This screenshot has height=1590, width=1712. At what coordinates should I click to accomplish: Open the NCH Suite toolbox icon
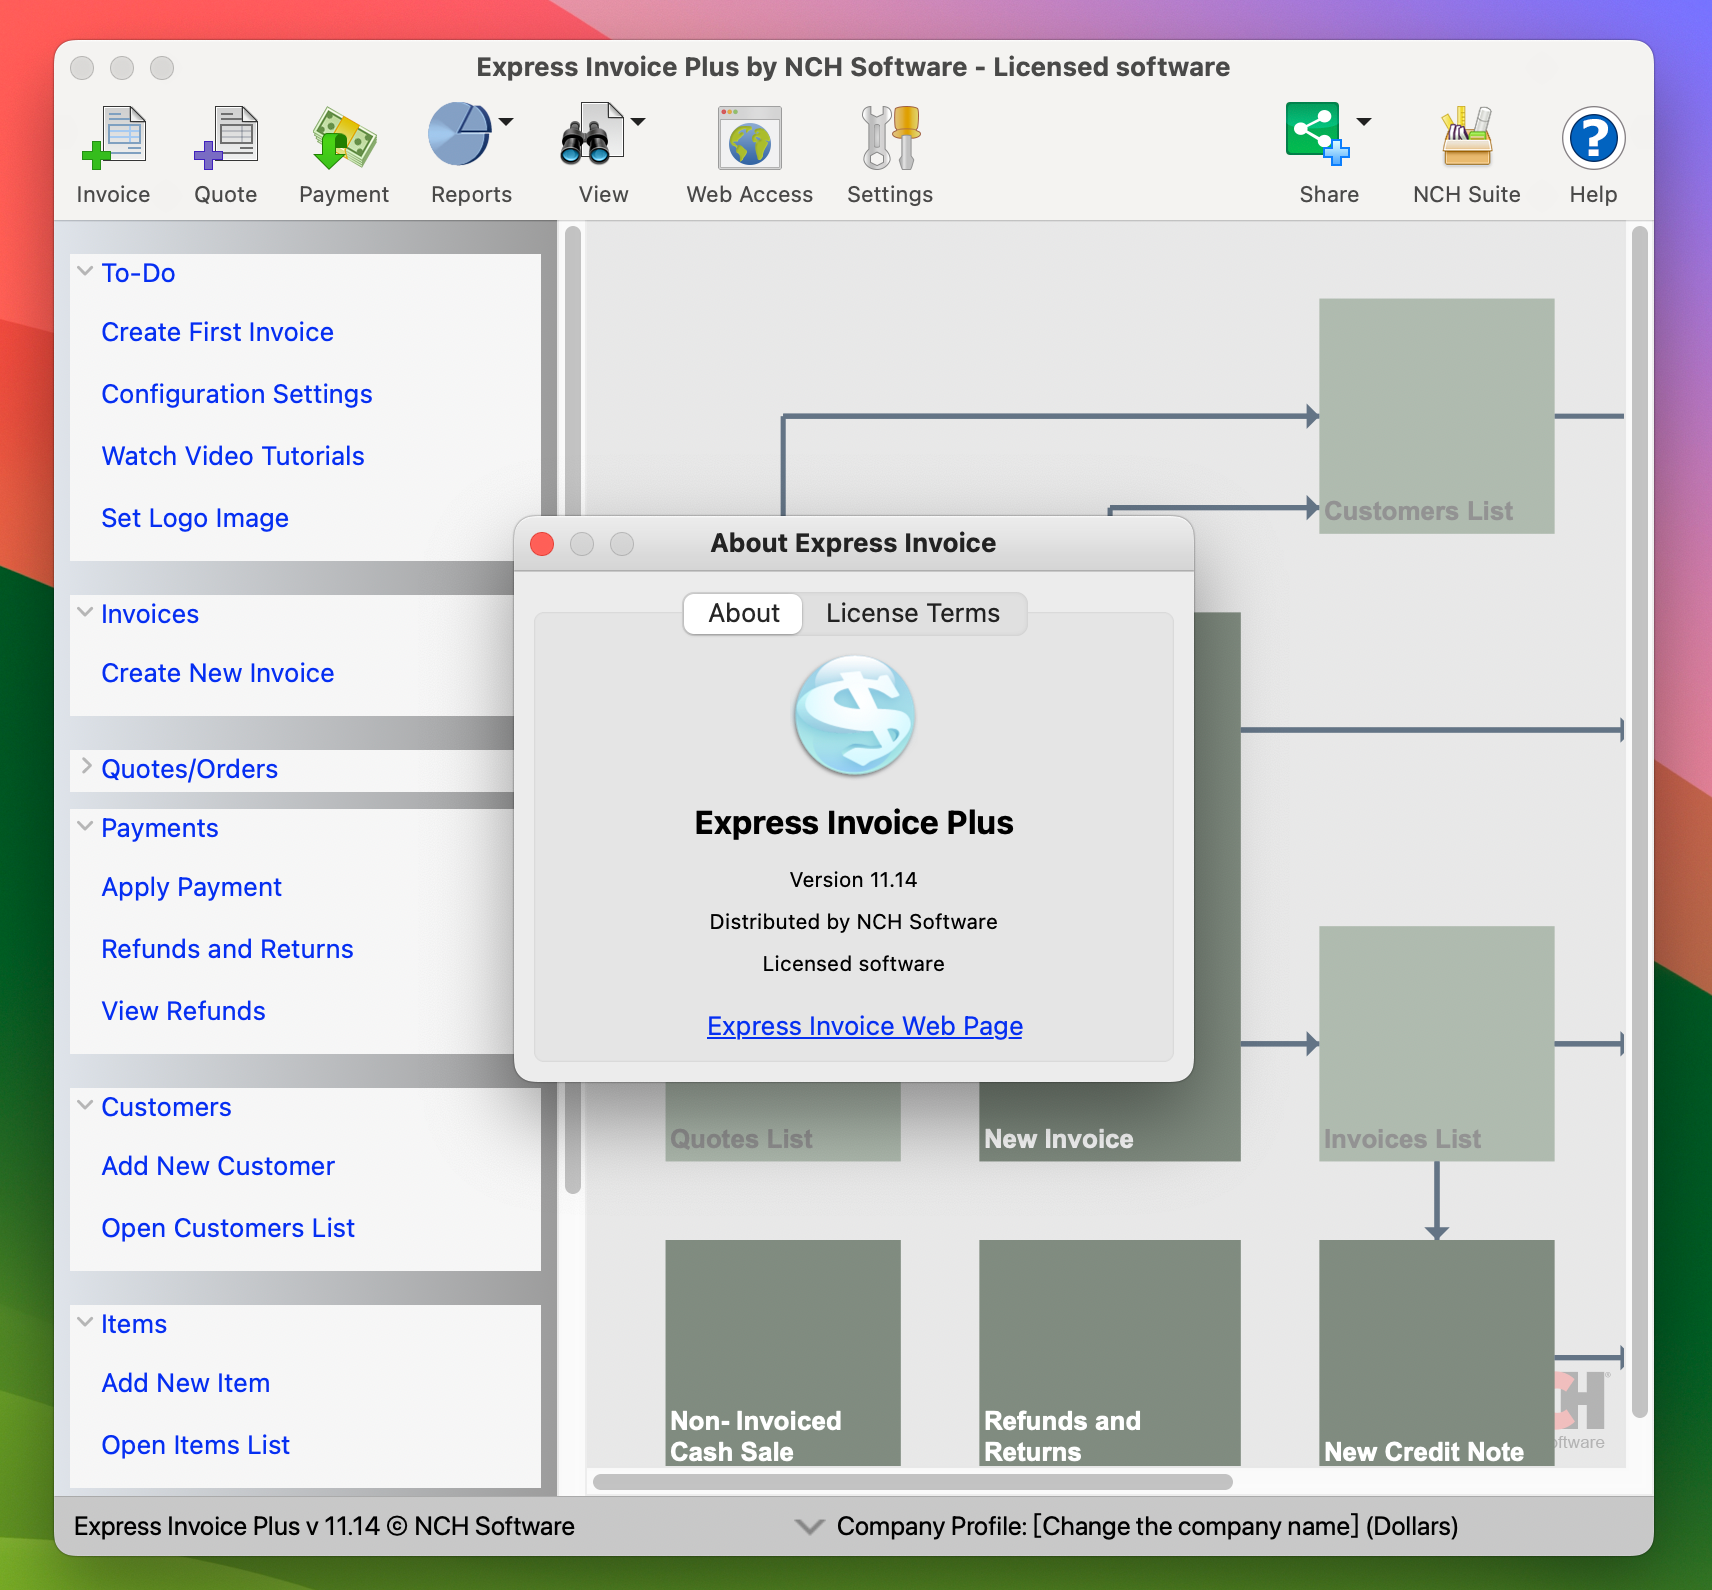pos(1467,138)
